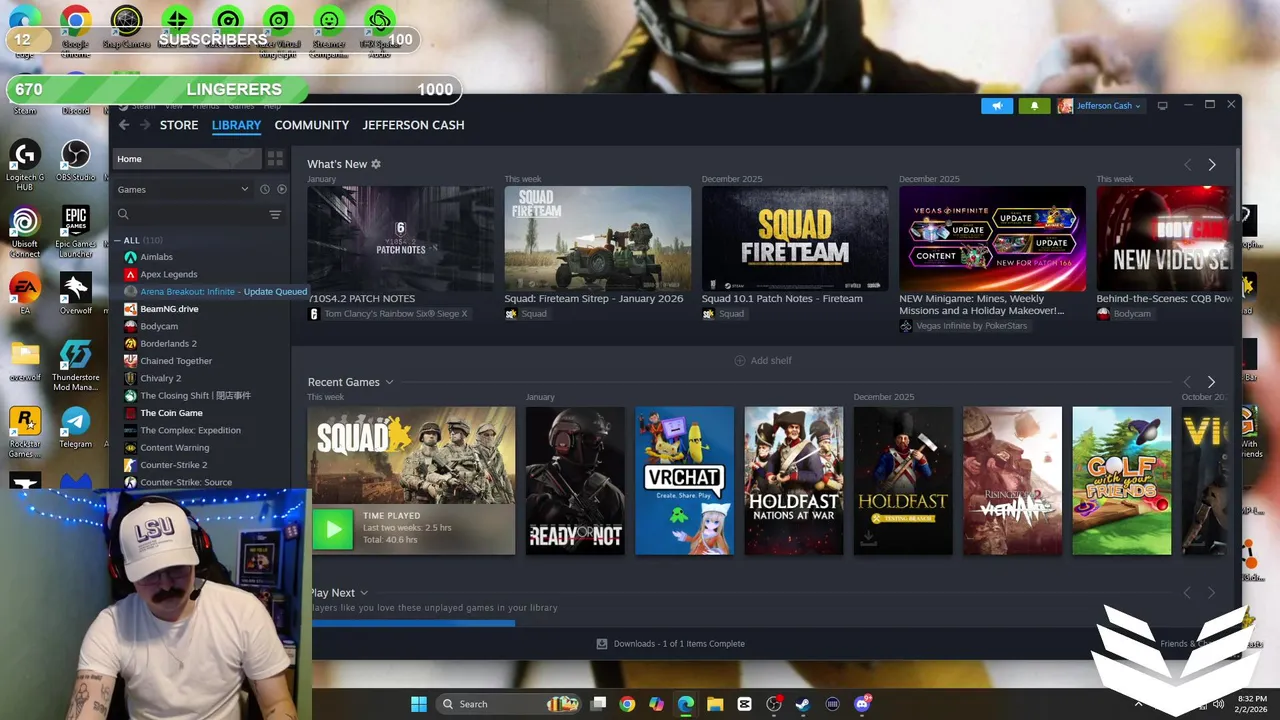Select the LIBRARY tab

coord(236,125)
